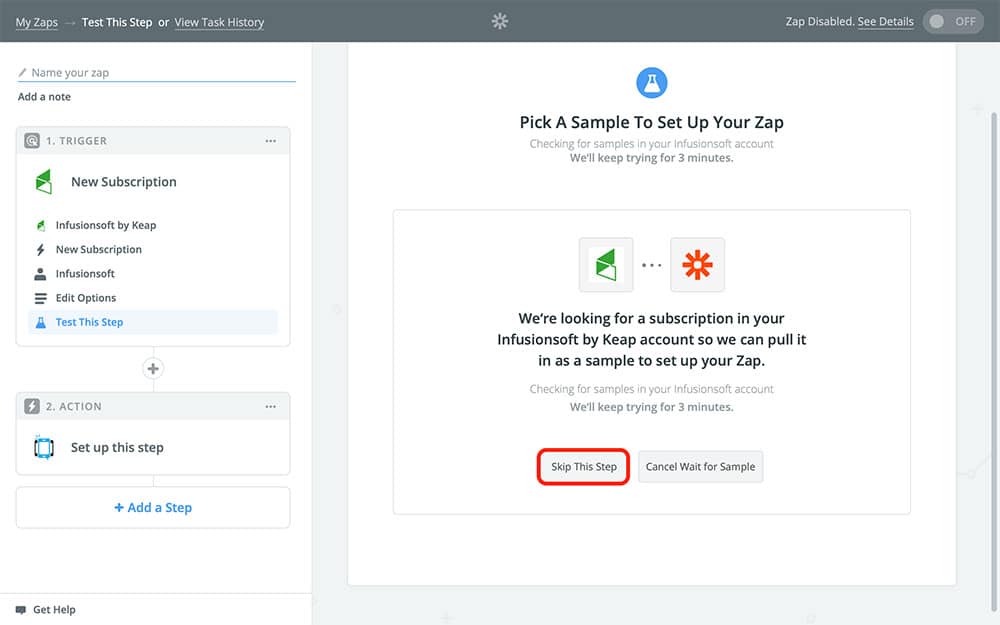Click the Zapier logo in top bar

tap(500, 21)
